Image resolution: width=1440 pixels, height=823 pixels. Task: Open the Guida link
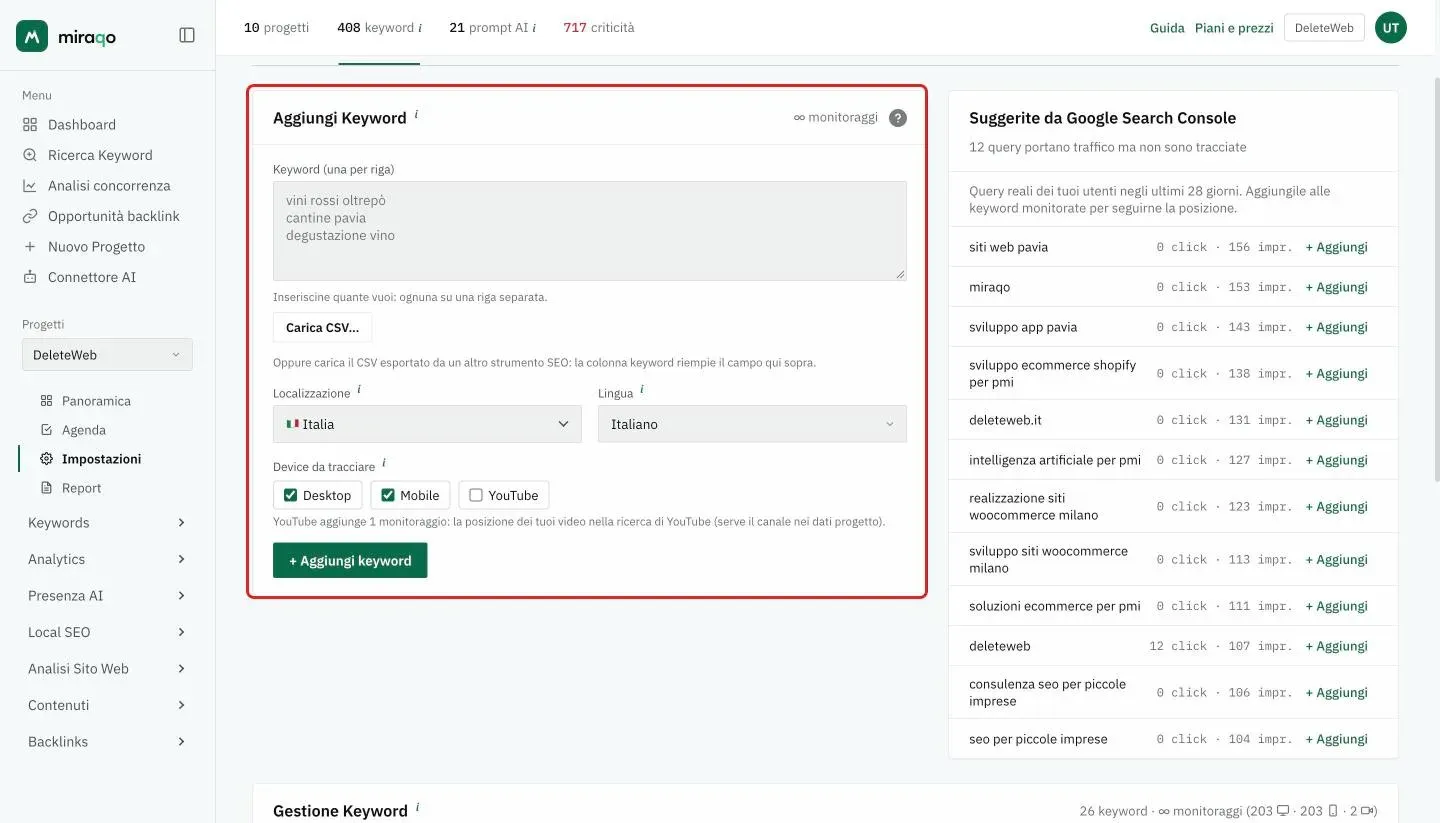[x=1167, y=28]
